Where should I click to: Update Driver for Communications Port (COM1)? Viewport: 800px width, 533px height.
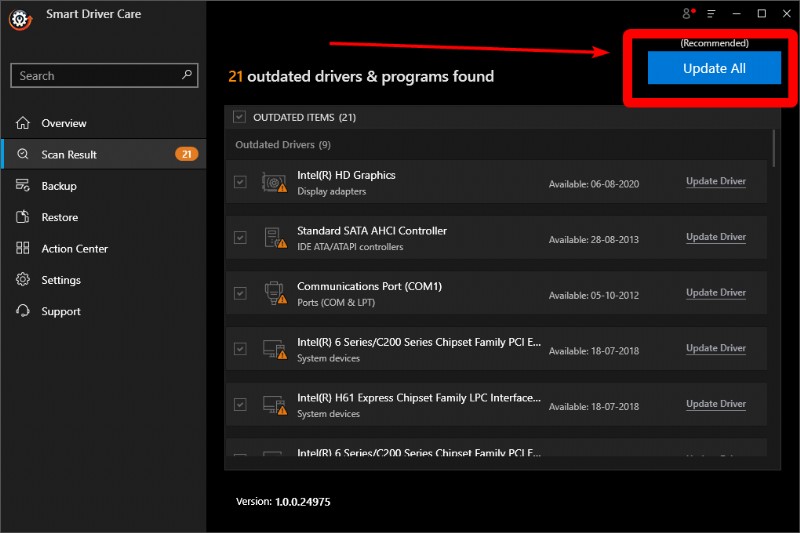(716, 292)
